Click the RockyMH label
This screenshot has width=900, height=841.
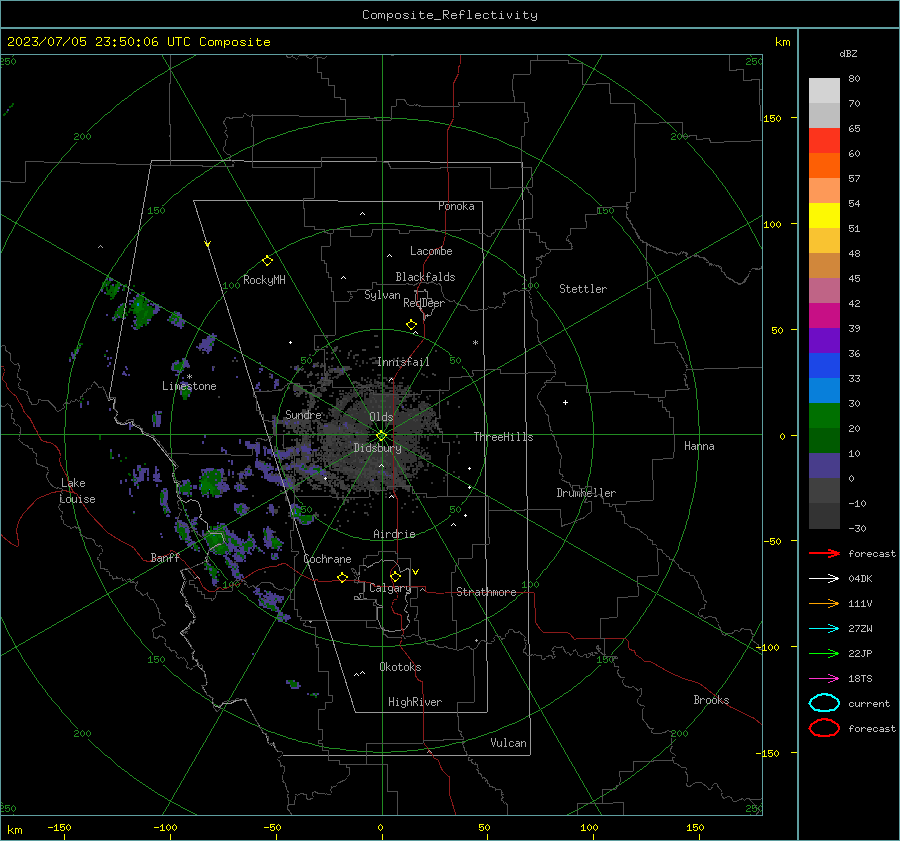264,280
